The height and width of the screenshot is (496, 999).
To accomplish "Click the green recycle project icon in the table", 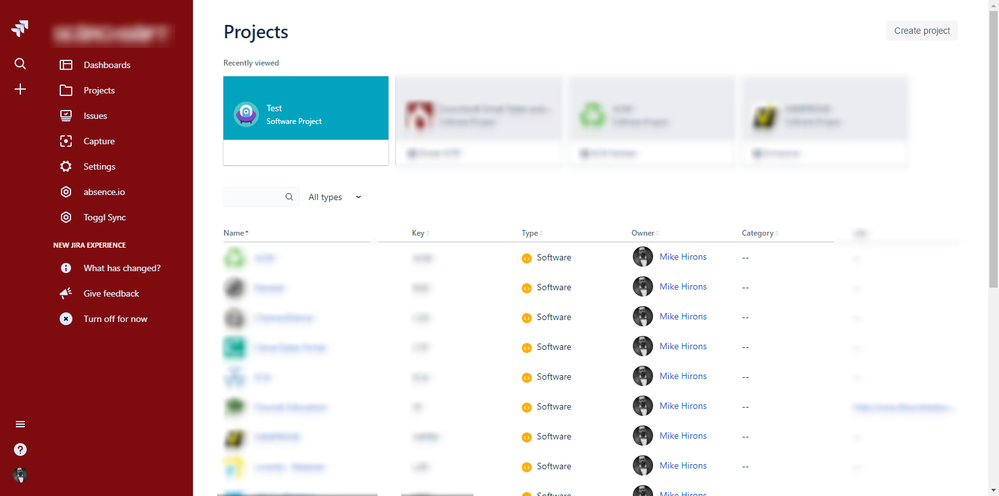I will (x=234, y=258).
